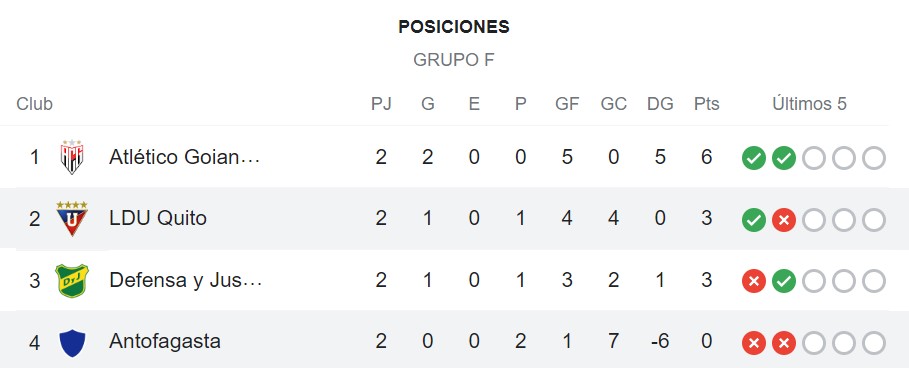Open the Atlético Goianiense team name
The height and width of the screenshot is (368, 909).
click(x=185, y=157)
